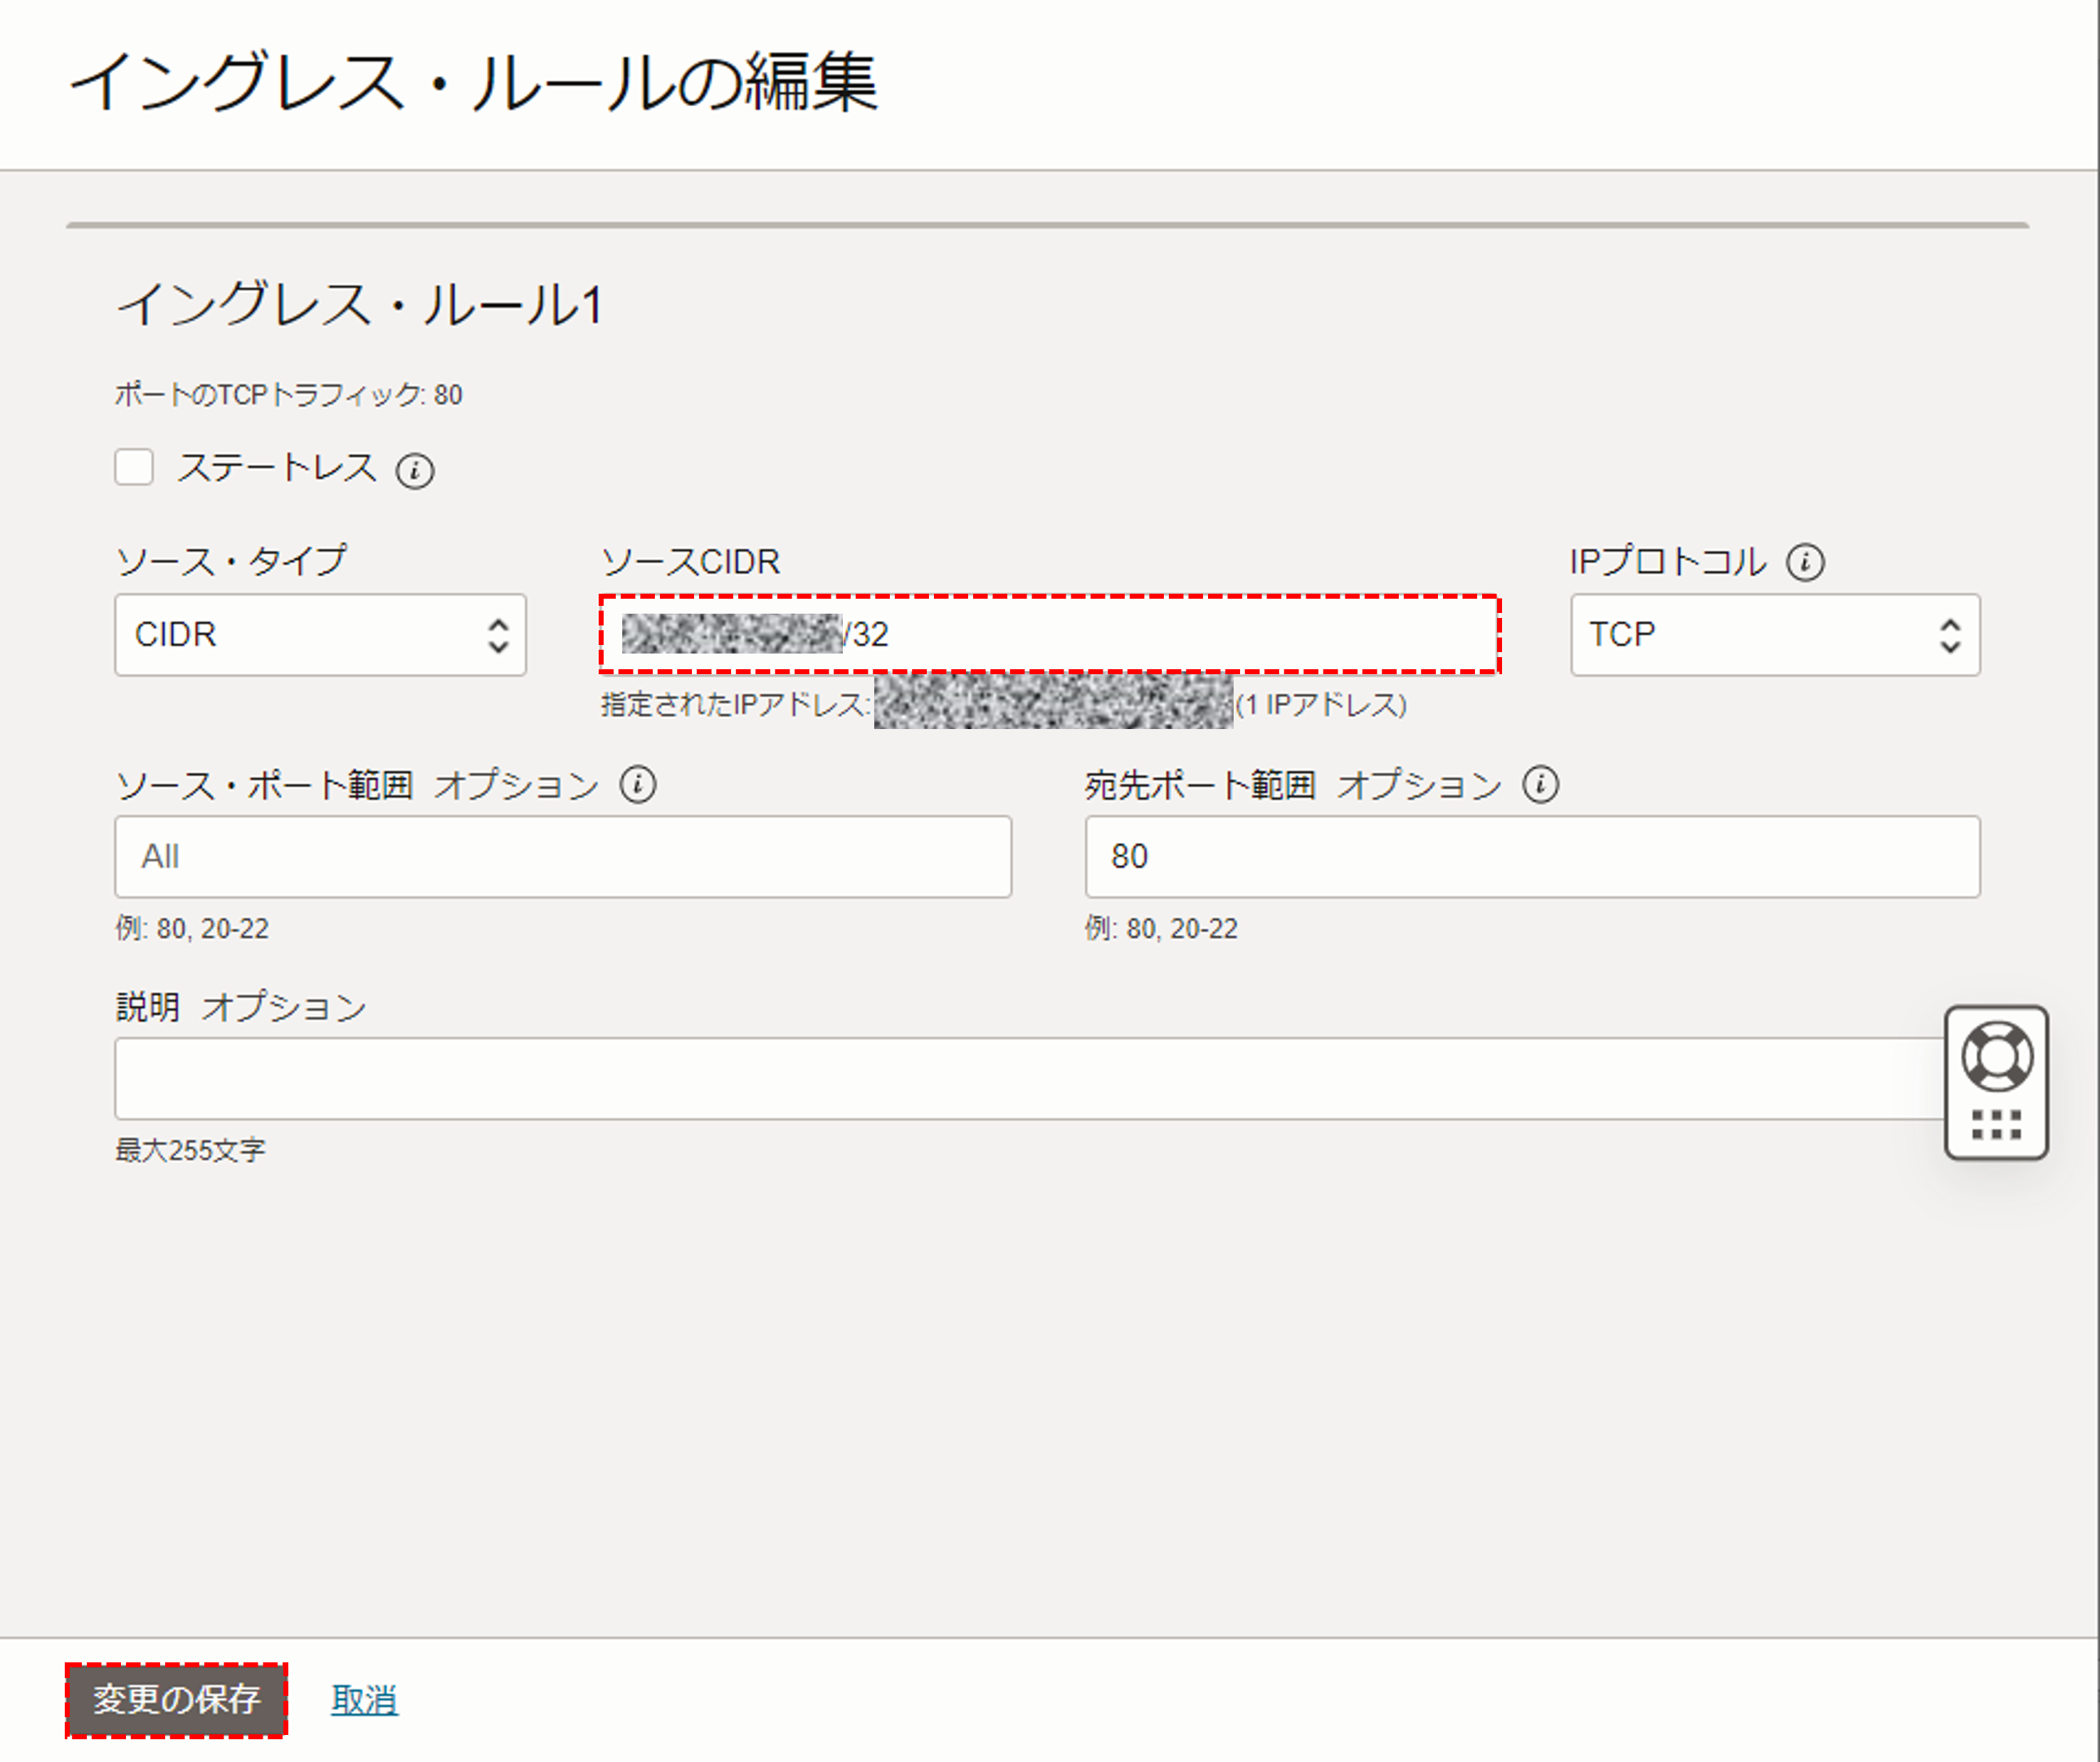
Task: Click the 変更の保存 button
Action: [176, 1699]
